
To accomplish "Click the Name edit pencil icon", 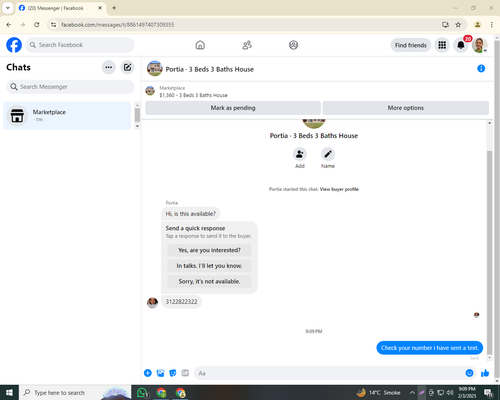I will click(x=328, y=154).
